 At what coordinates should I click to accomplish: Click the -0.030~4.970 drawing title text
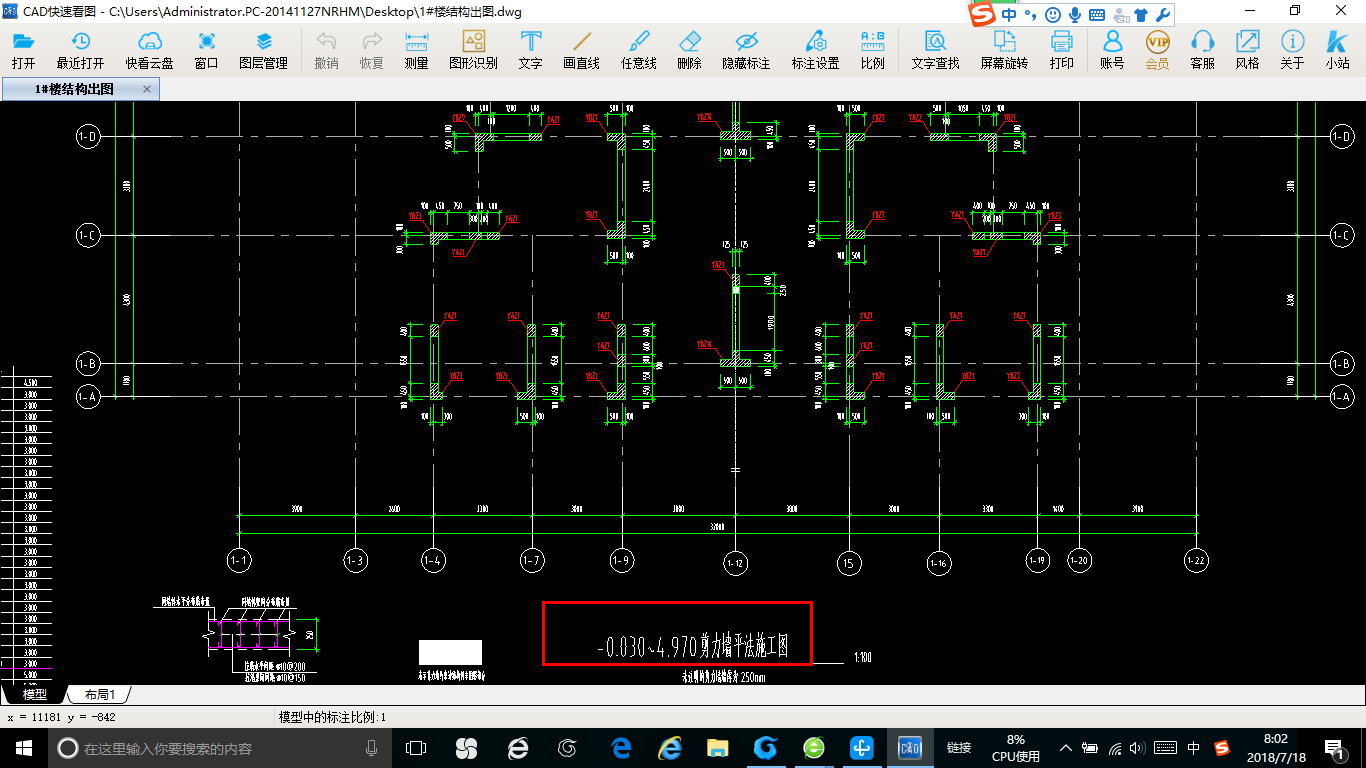(693, 647)
